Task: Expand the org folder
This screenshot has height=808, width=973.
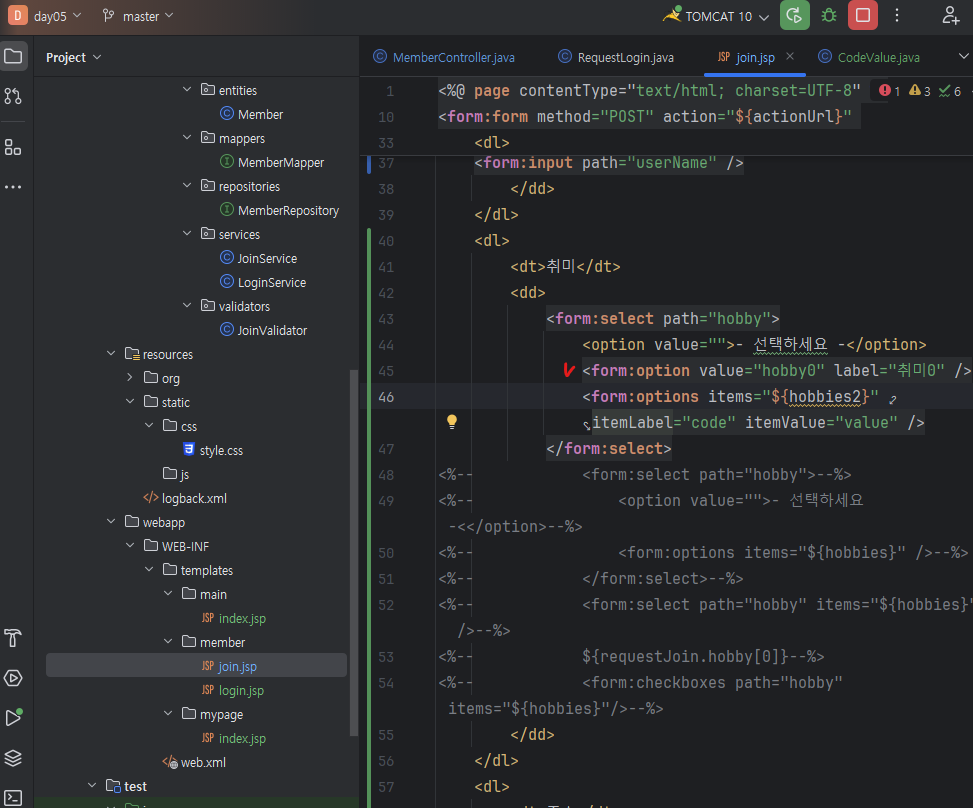Action: point(130,377)
